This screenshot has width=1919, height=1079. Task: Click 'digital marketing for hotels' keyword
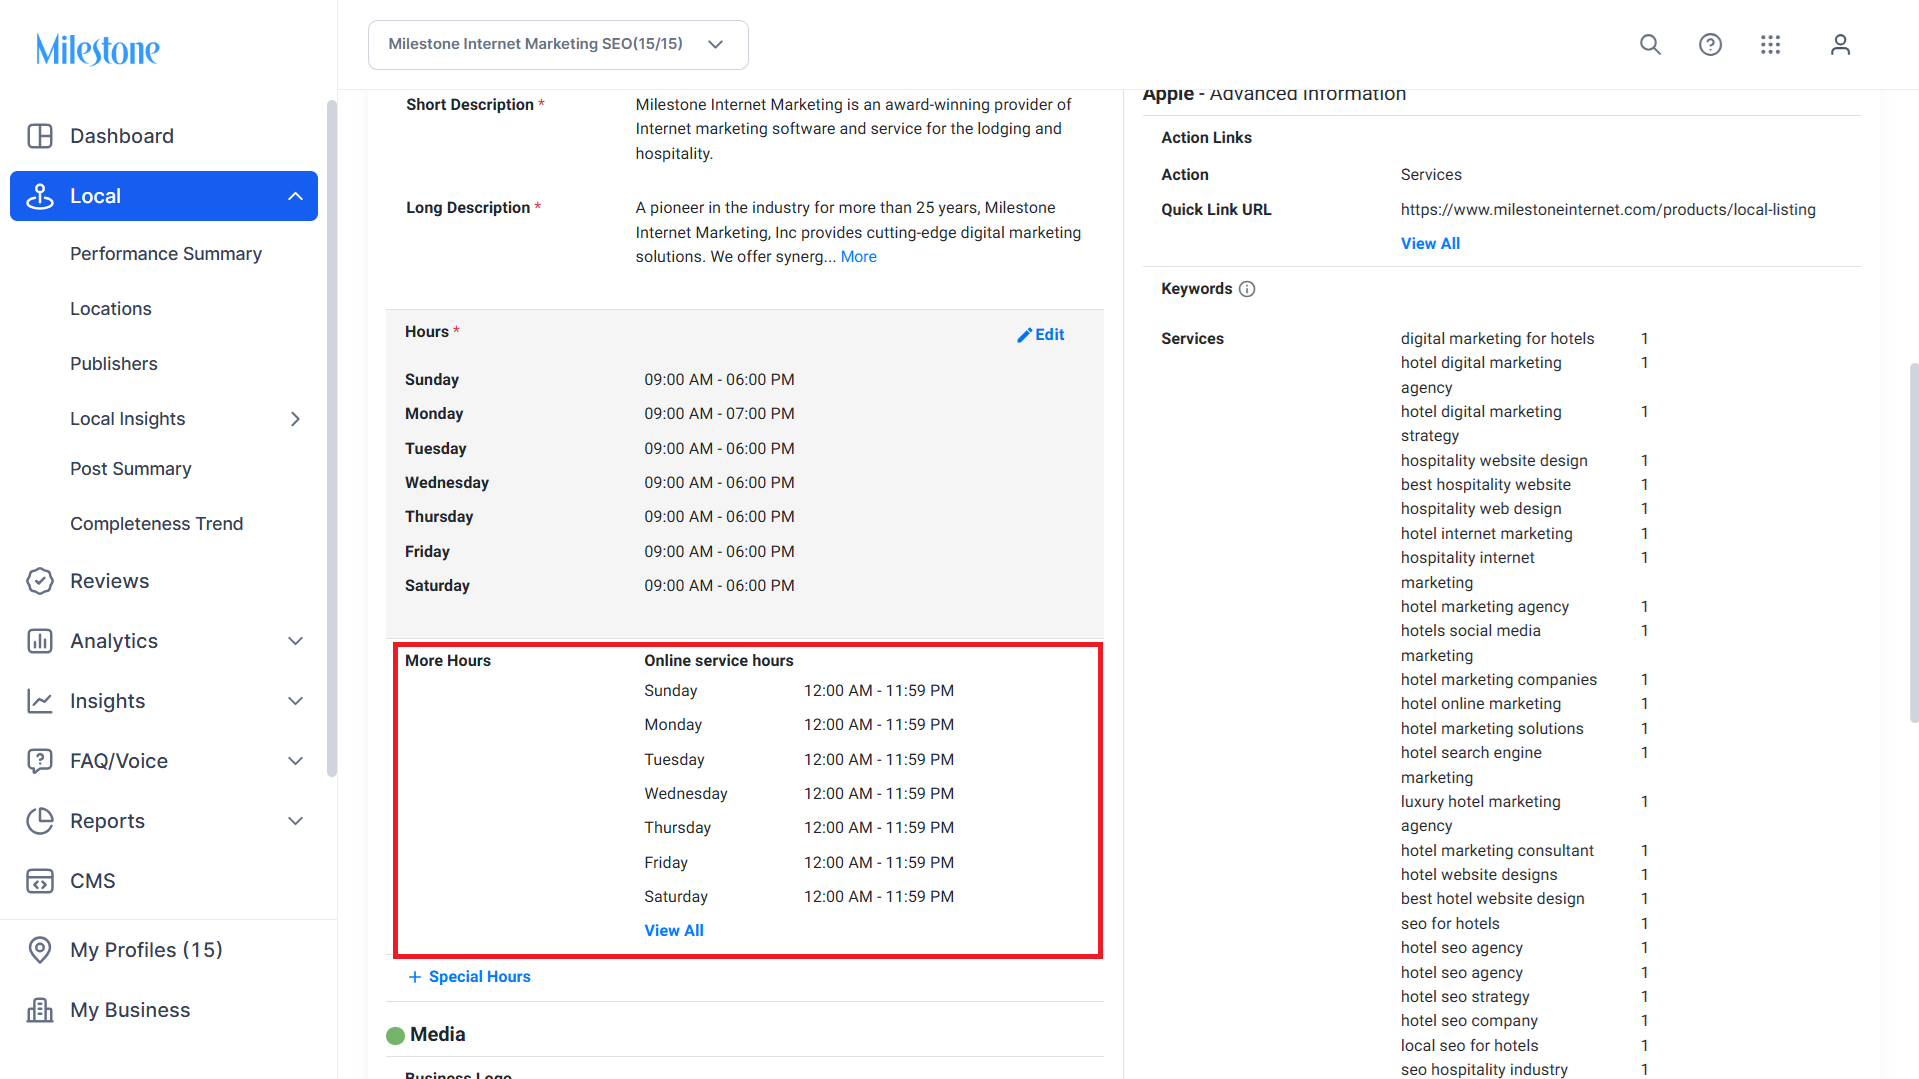(1497, 339)
